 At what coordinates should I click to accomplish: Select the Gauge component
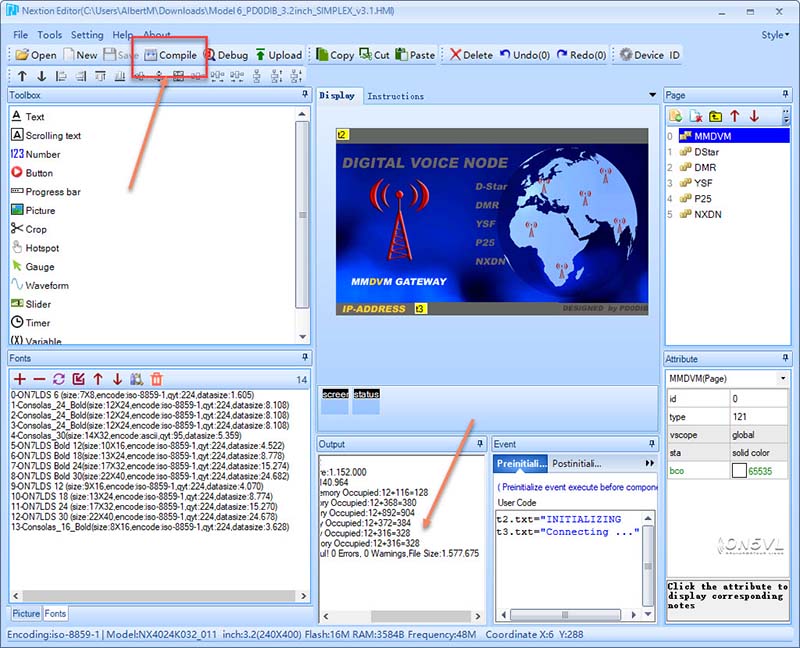[33, 266]
